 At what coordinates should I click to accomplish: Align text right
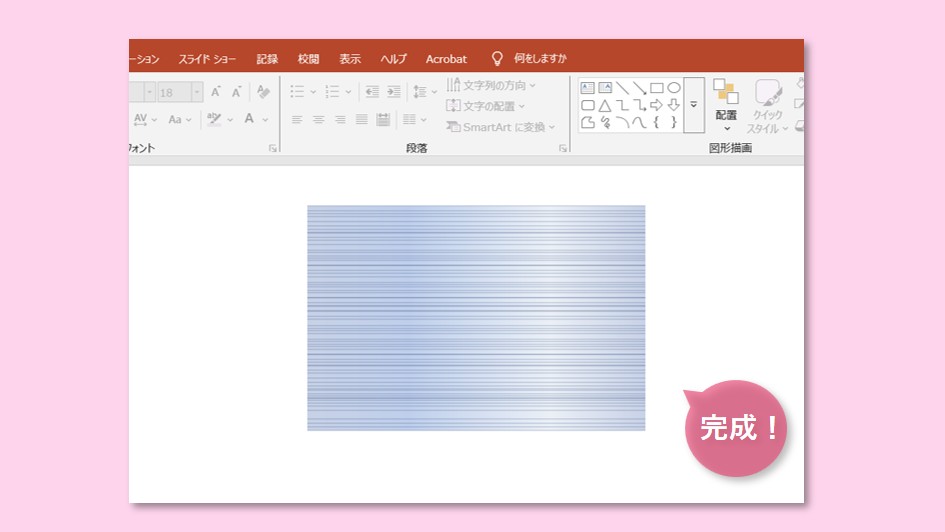[x=340, y=119]
